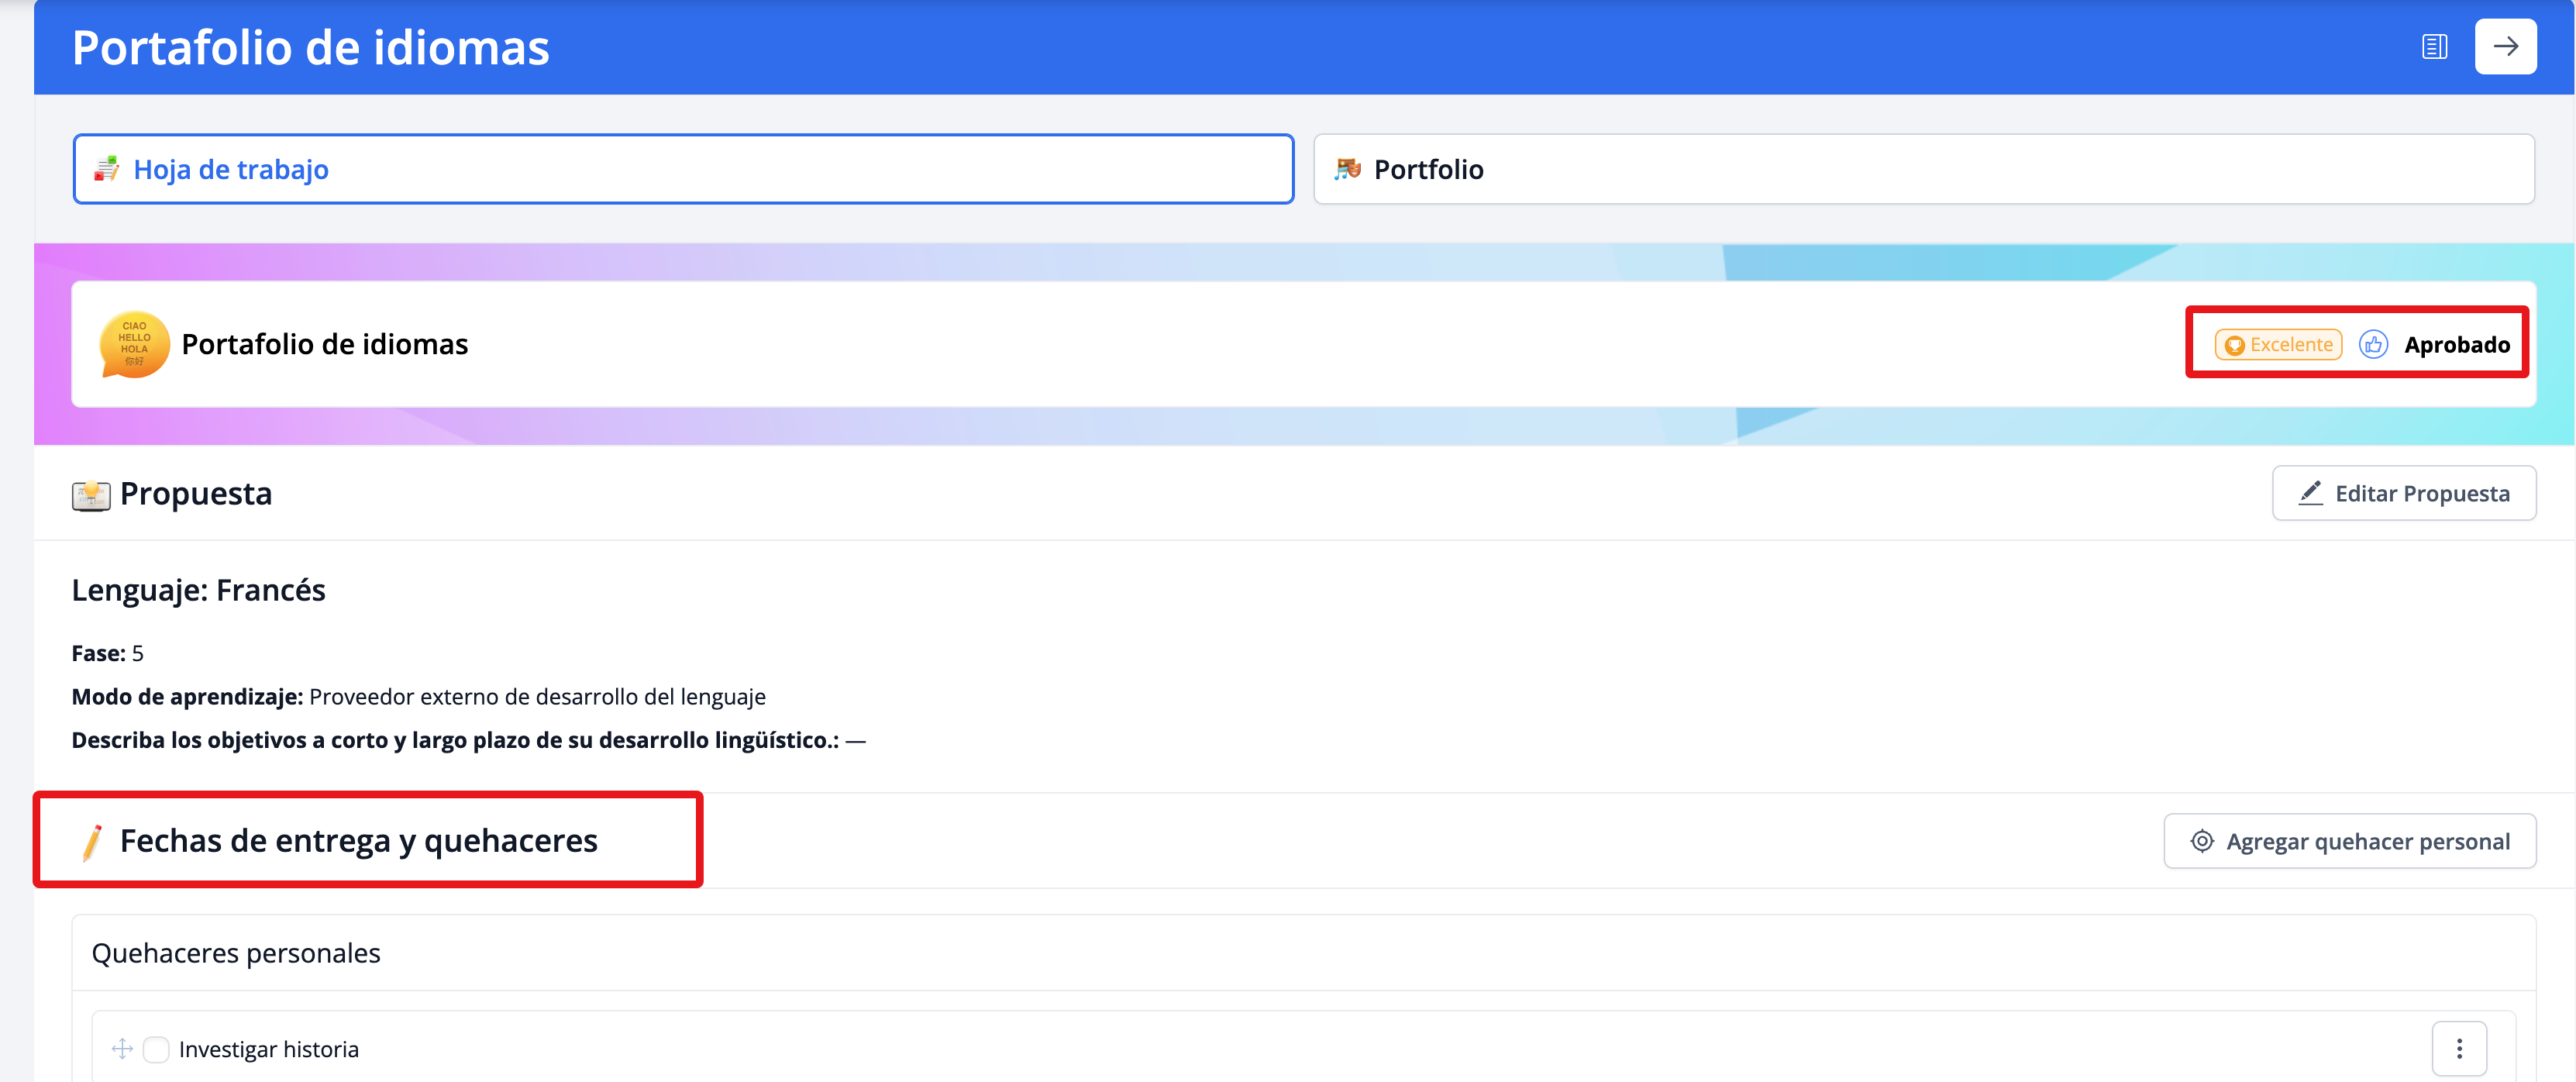The height and width of the screenshot is (1082, 2576).
Task: Open the notes panel icon in header
Action: pos(2434,46)
